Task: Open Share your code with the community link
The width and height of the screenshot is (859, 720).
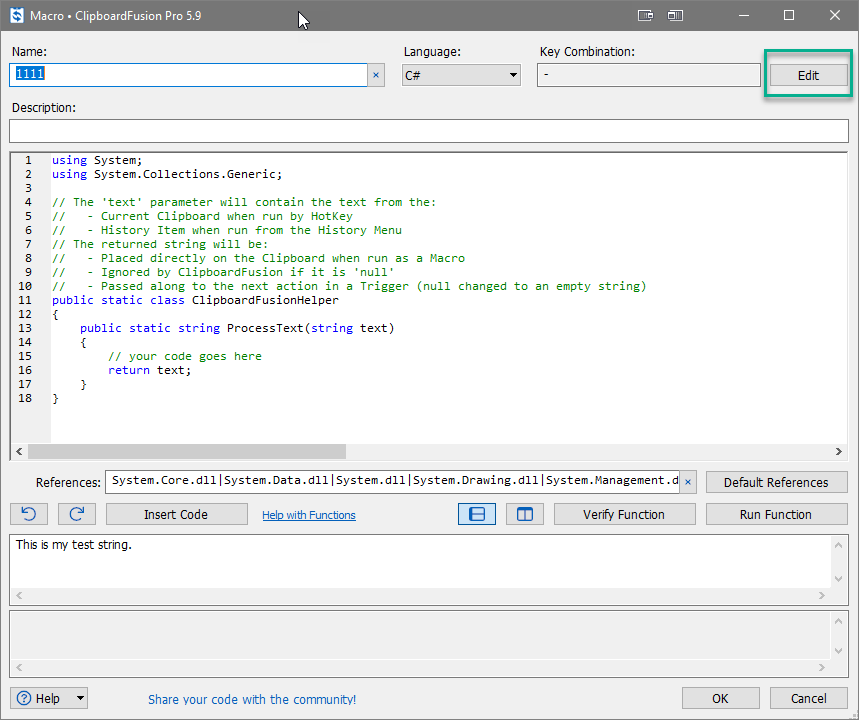Action: pos(252,699)
